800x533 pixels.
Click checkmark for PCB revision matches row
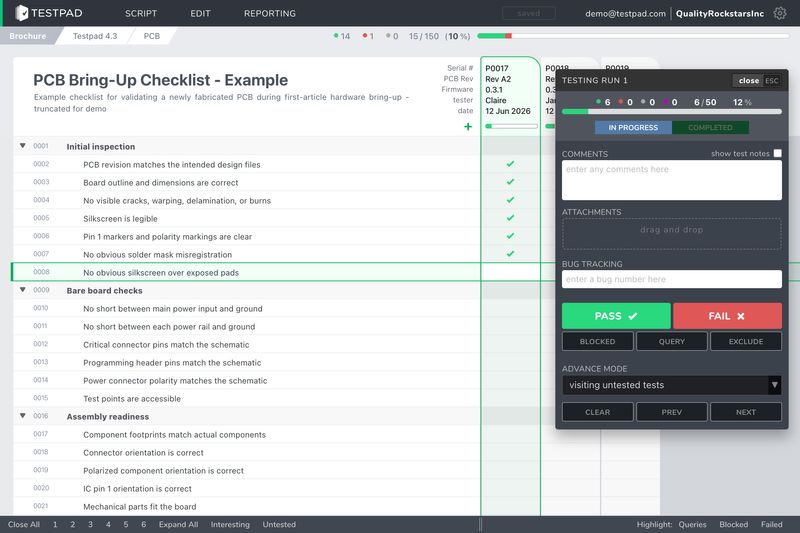(x=510, y=164)
